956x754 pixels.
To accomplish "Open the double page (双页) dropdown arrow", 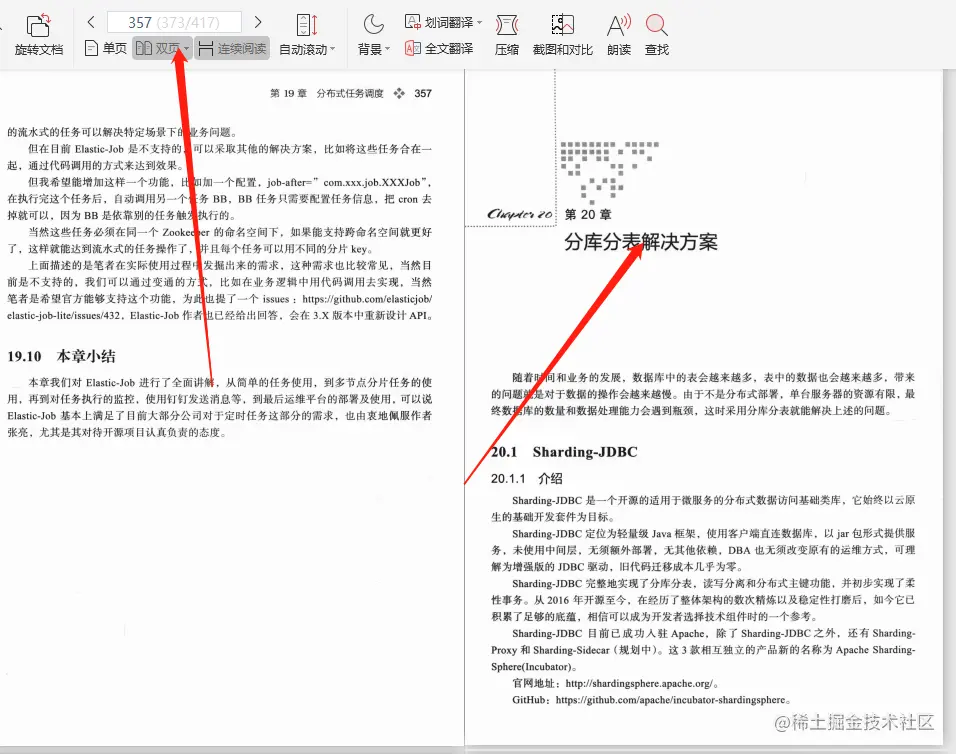I will coord(186,49).
